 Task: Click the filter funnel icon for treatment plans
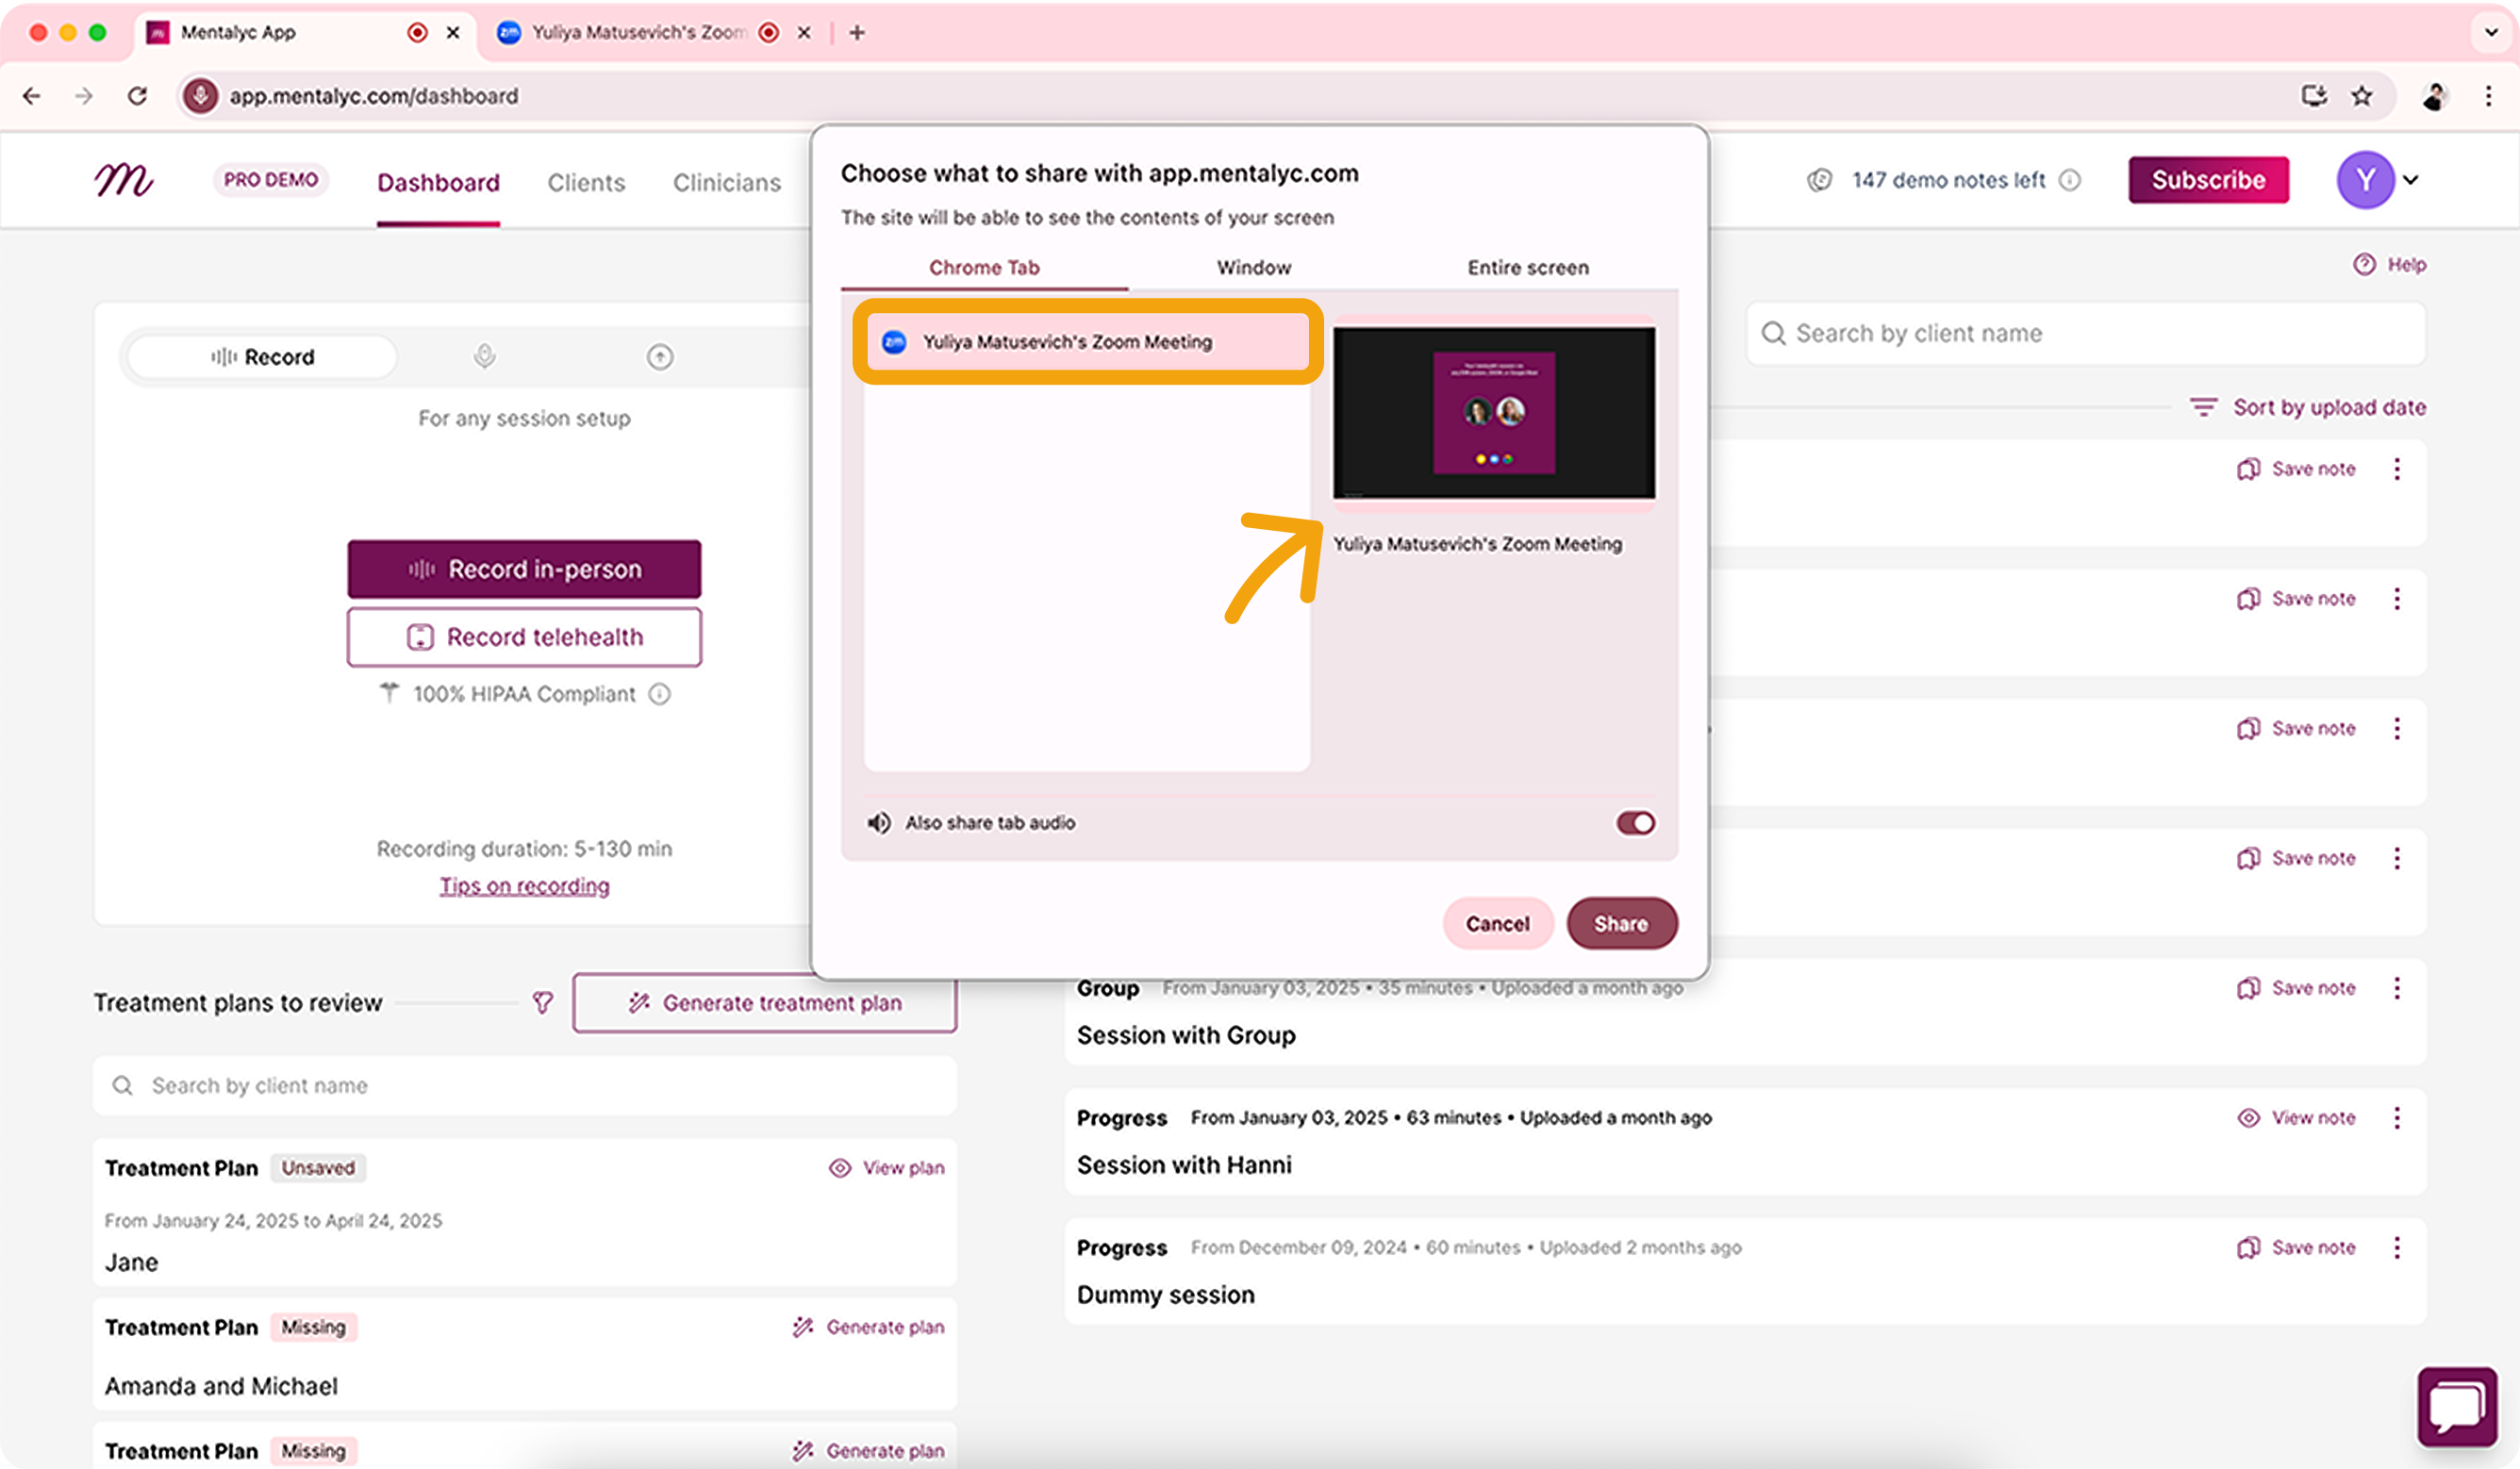pos(542,1003)
